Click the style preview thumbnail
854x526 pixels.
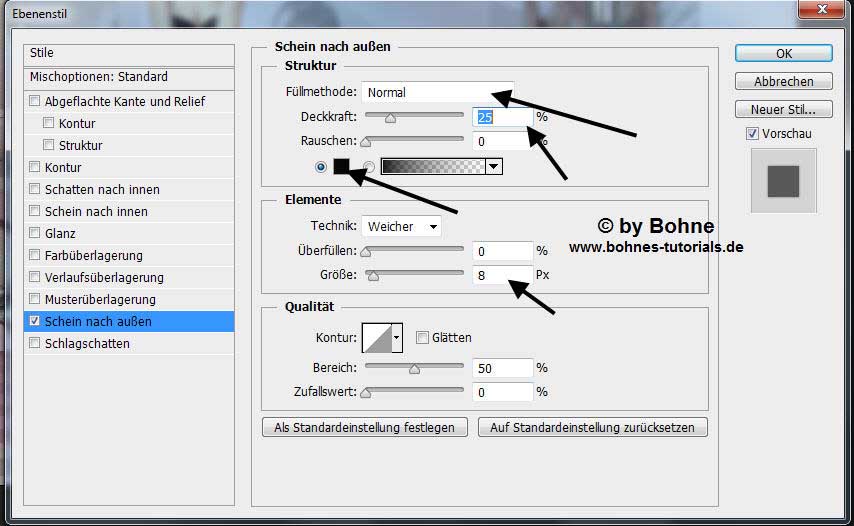pos(783,181)
